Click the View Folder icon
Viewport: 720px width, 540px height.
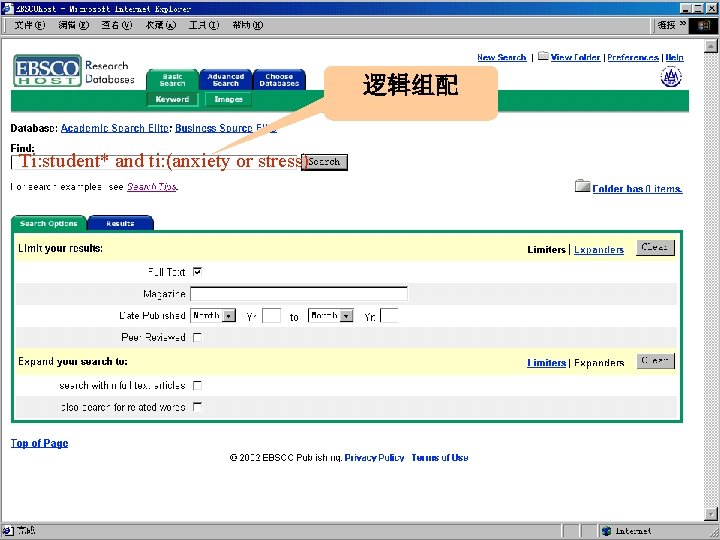[543, 56]
